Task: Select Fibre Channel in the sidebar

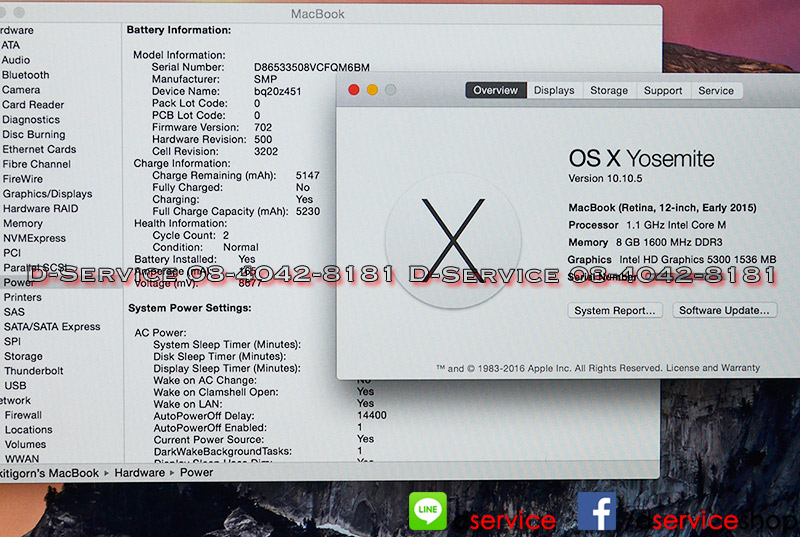Action: (x=37, y=164)
